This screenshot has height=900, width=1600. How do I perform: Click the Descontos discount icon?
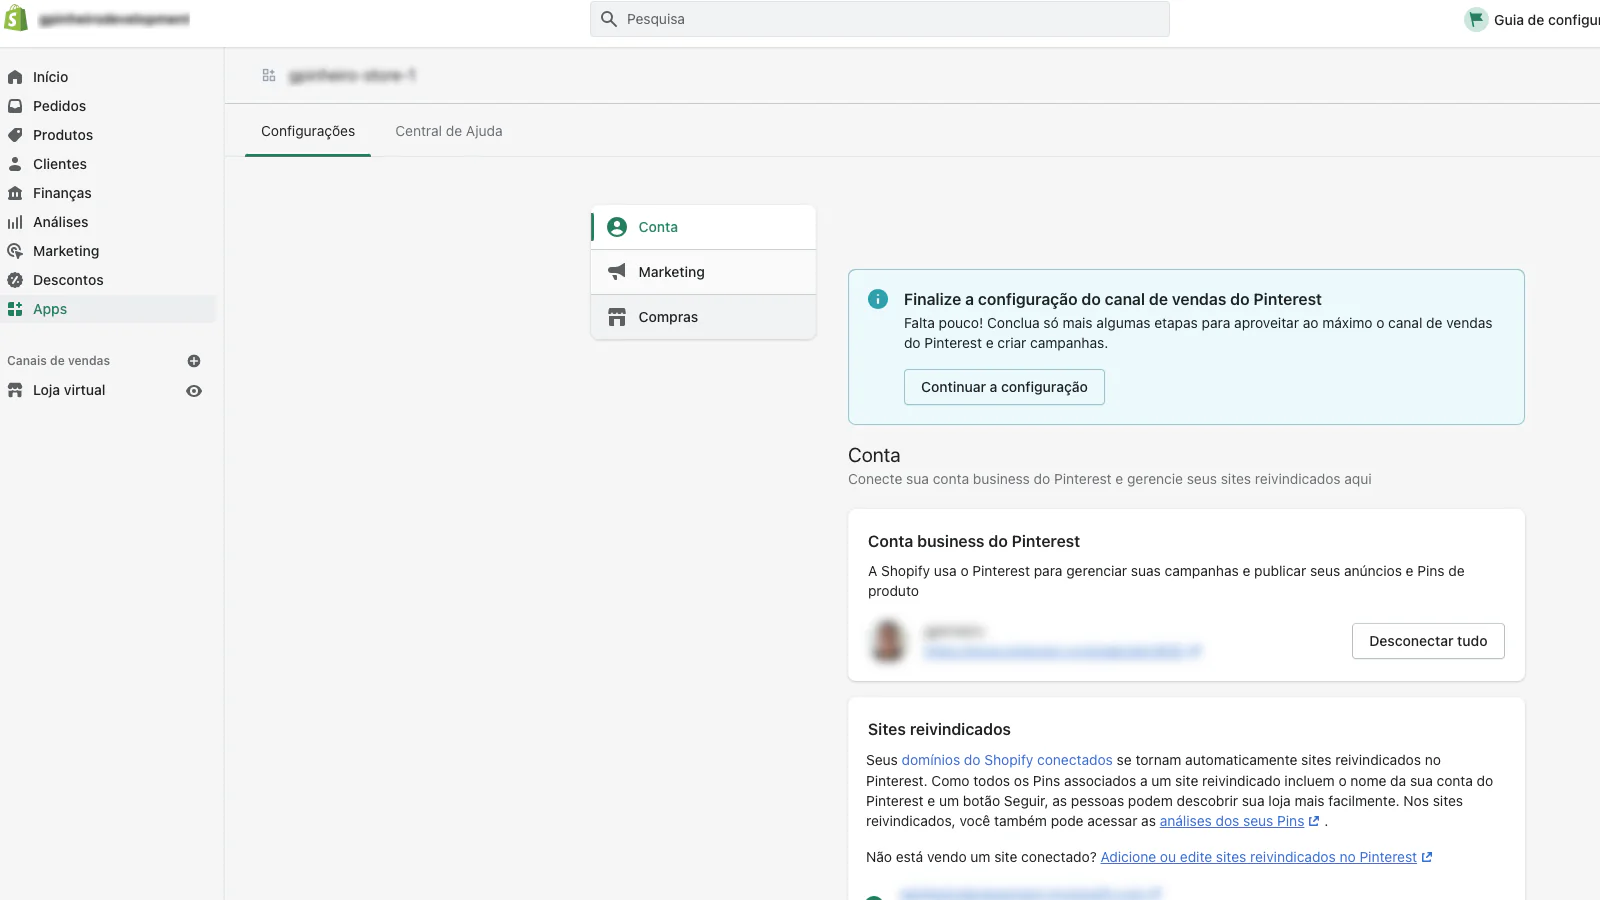coord(15,280)
